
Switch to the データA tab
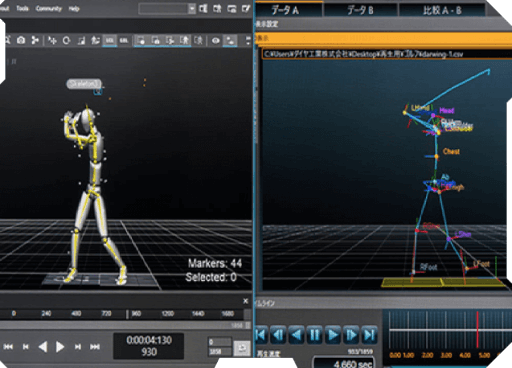(289, 10)
